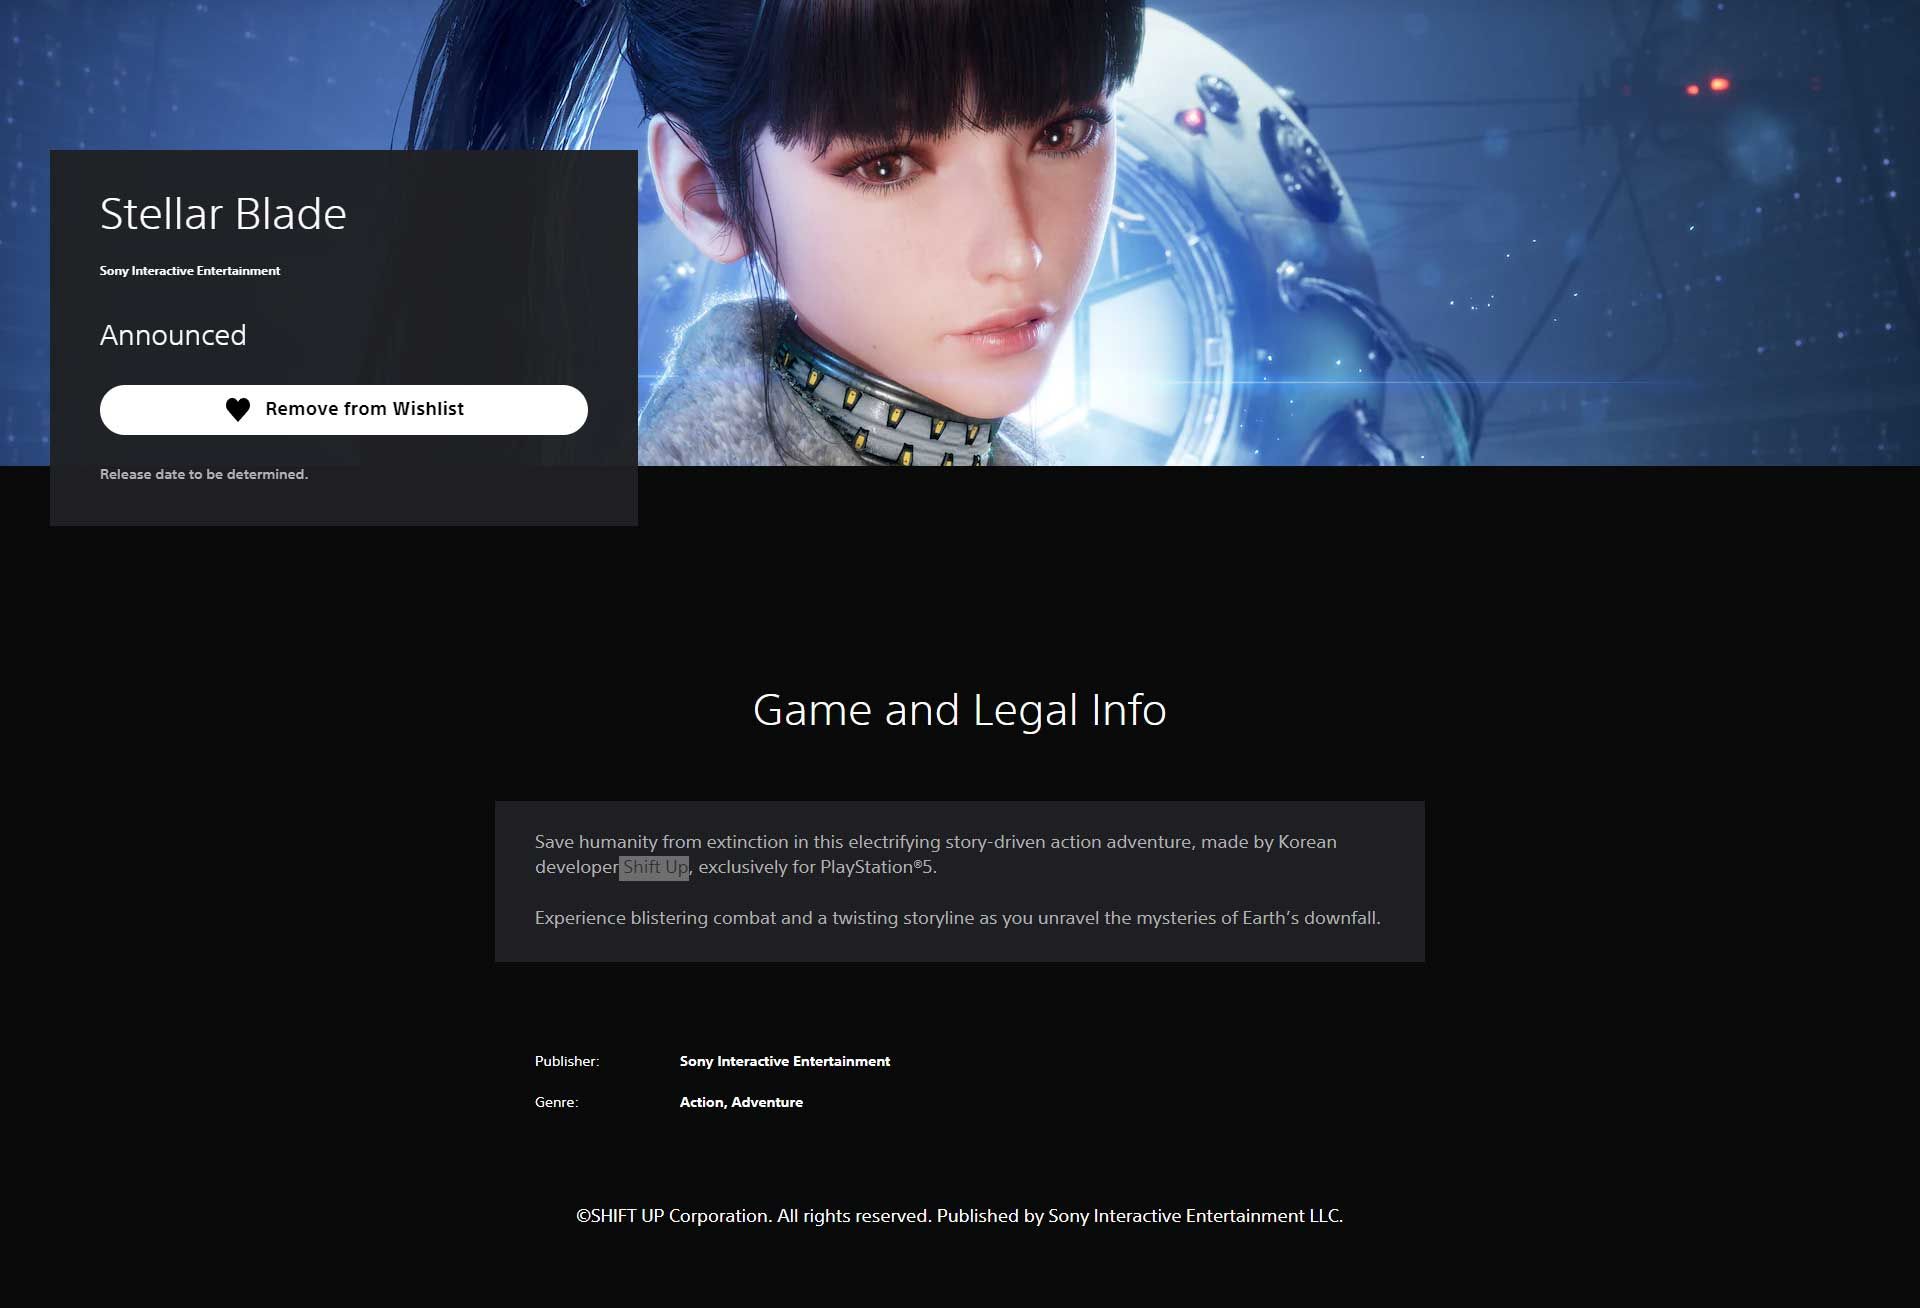1920x1308 pixels.
Task: Click the heart icon on the wishlist button
Action: 238,410
